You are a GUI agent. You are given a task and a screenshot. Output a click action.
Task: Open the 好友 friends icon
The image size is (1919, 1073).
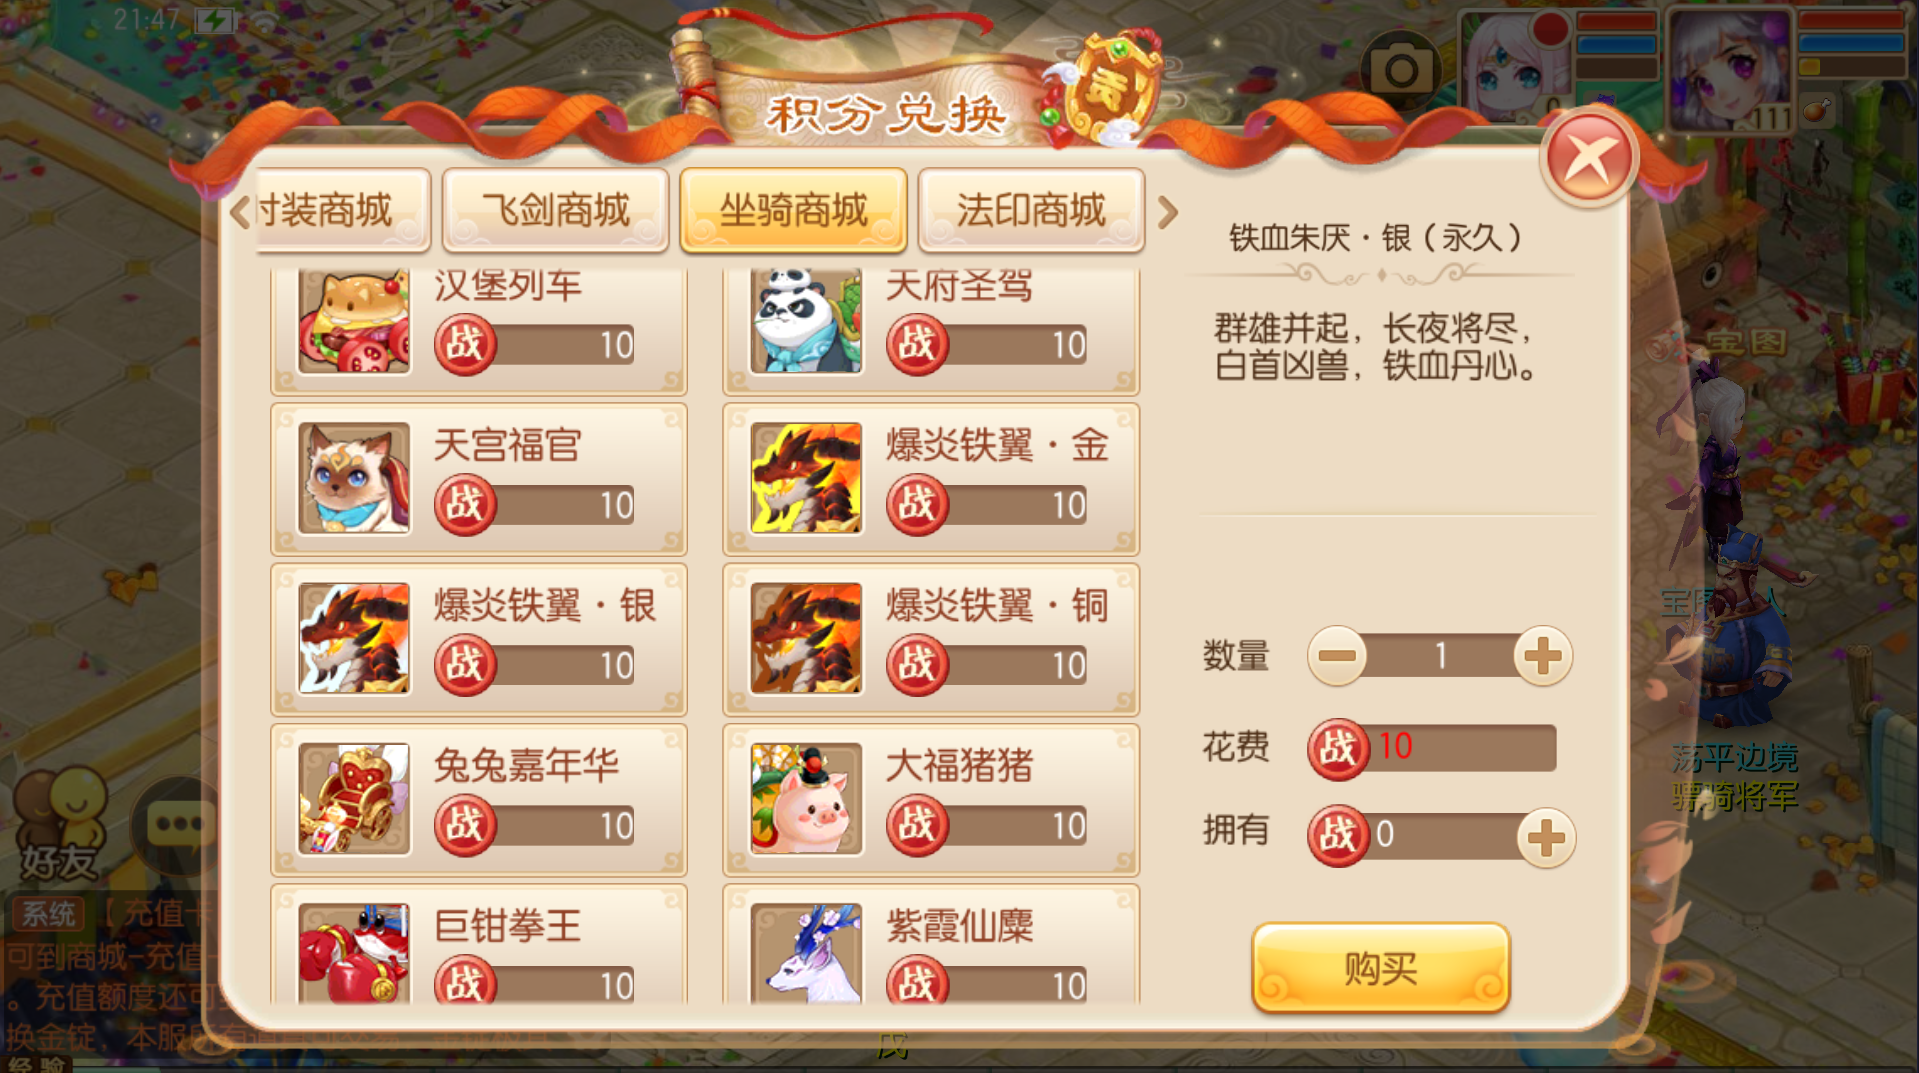pos(60,826)
